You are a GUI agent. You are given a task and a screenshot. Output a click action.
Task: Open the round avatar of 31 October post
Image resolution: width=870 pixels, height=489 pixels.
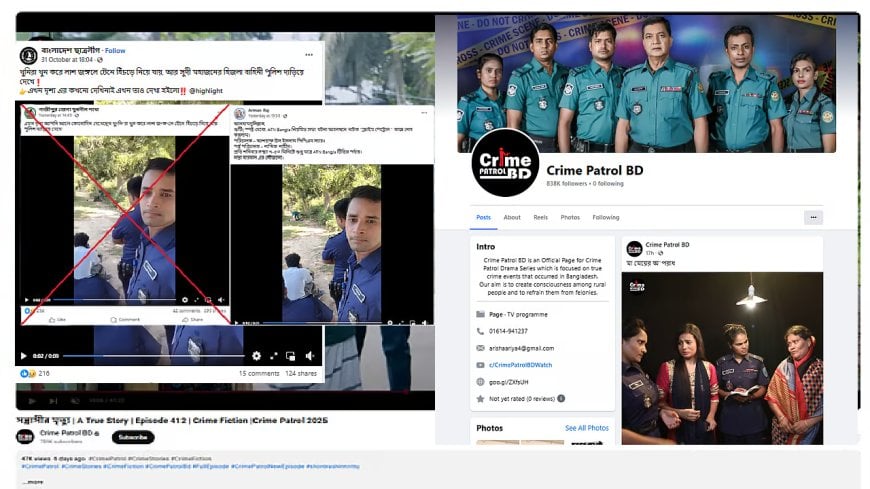click(x=28, y=56)
